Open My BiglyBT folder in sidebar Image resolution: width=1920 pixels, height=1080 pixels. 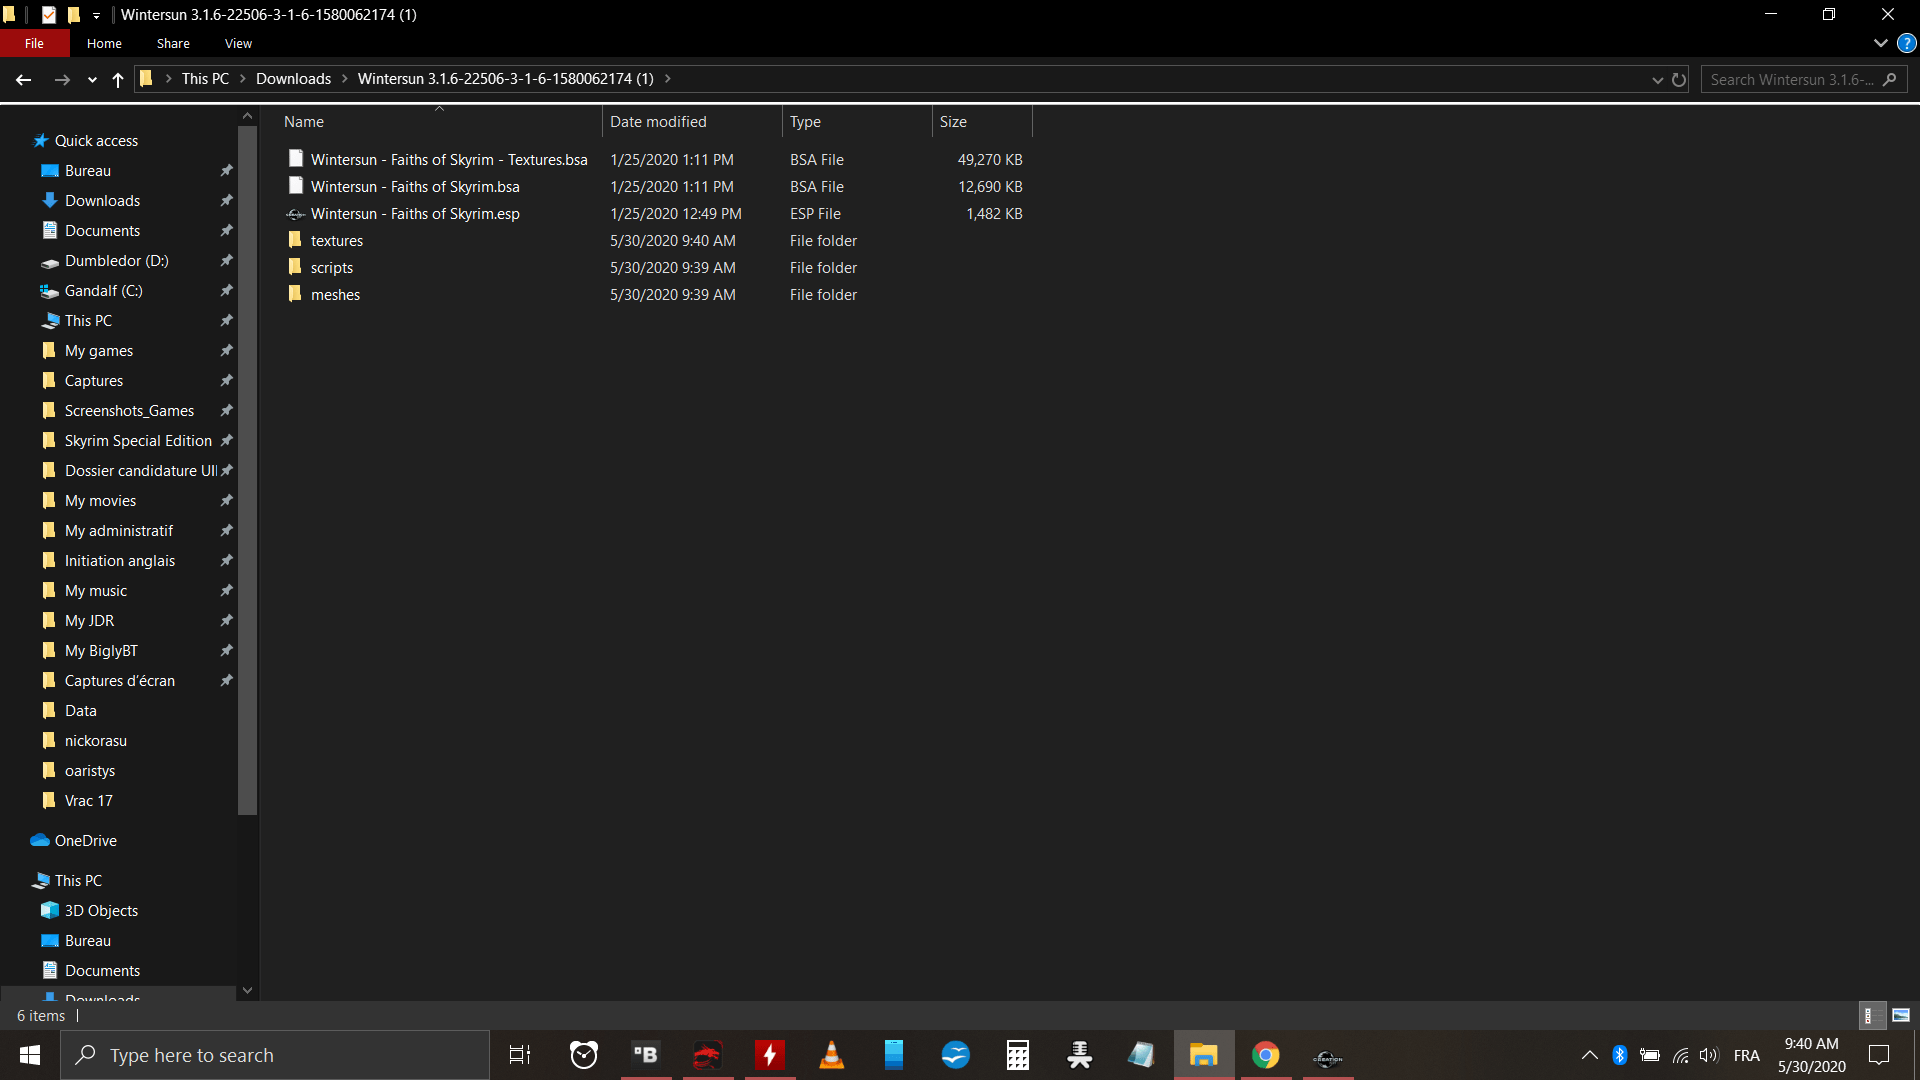[x=101, y=651]
